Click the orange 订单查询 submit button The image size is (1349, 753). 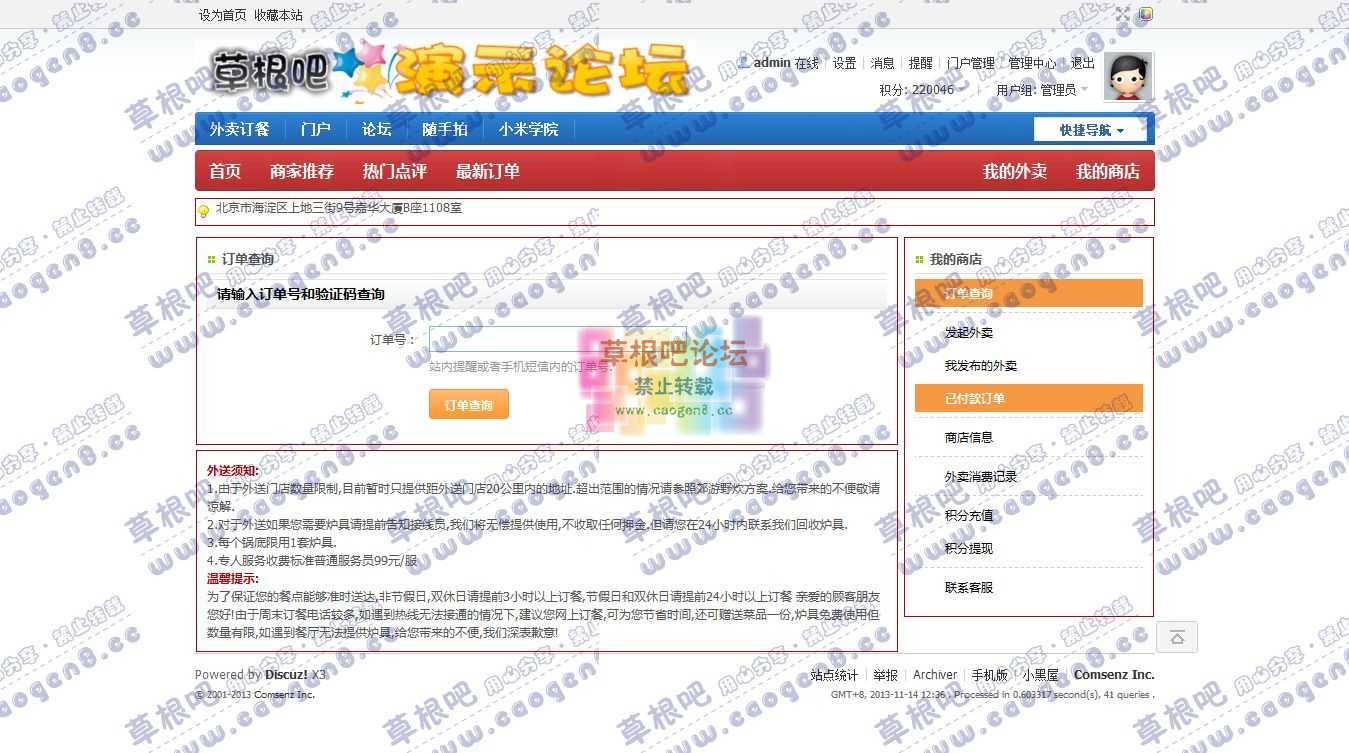pos(468,404)
